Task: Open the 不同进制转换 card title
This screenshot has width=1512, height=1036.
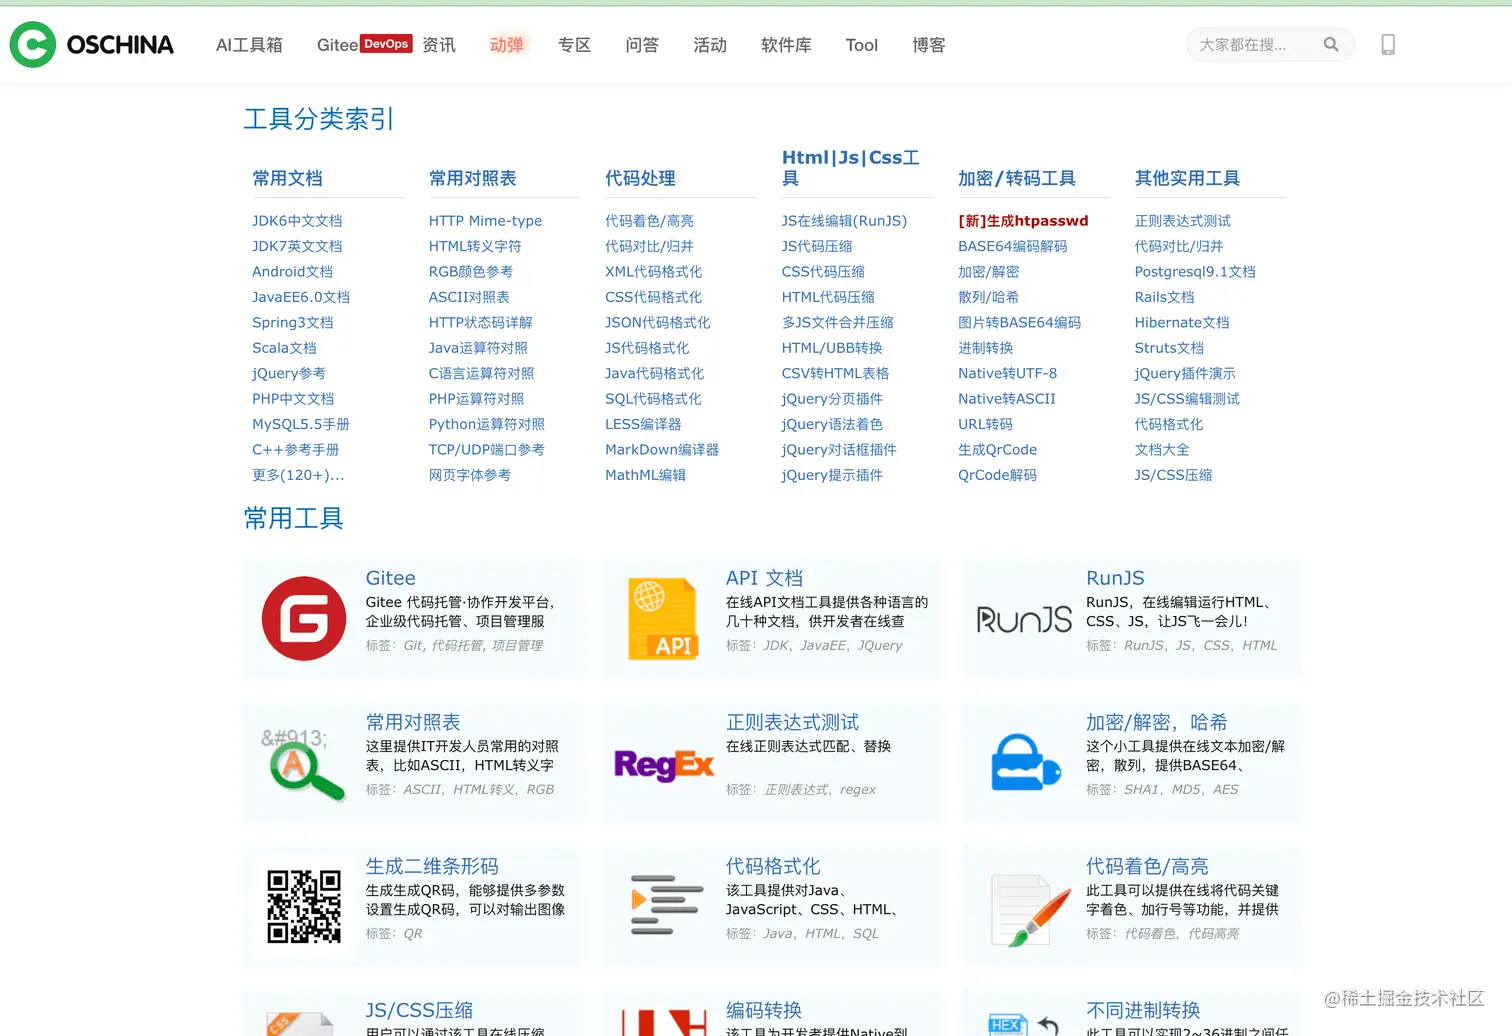Action: click(x=1143, y=1010)
